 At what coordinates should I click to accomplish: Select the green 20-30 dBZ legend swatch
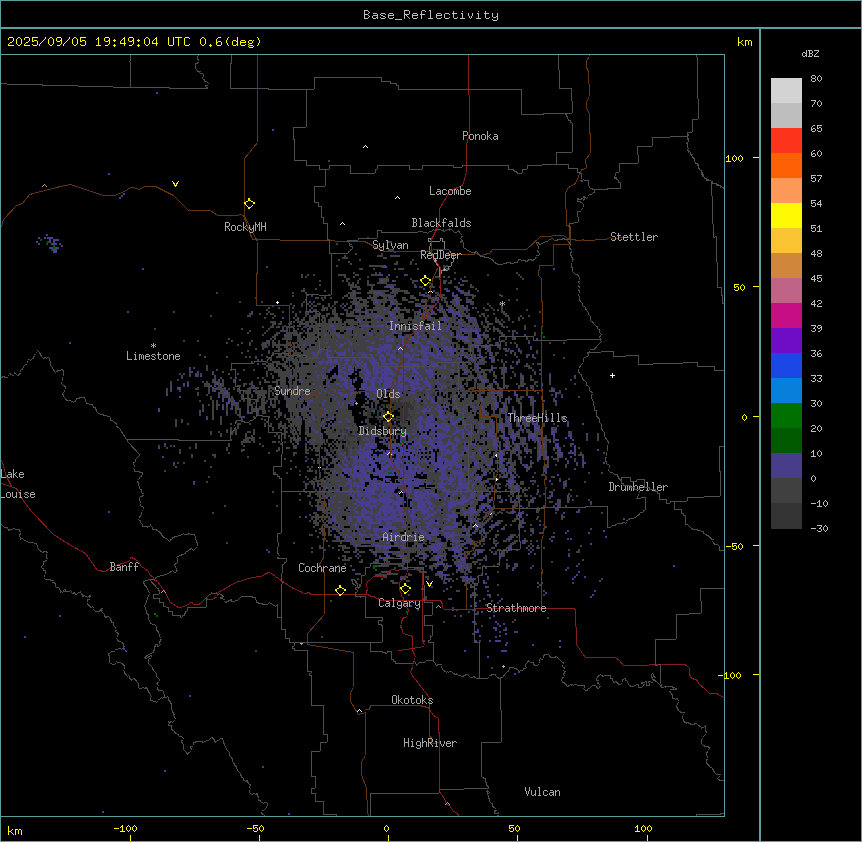pyautogui.click(x=786, y=416)
